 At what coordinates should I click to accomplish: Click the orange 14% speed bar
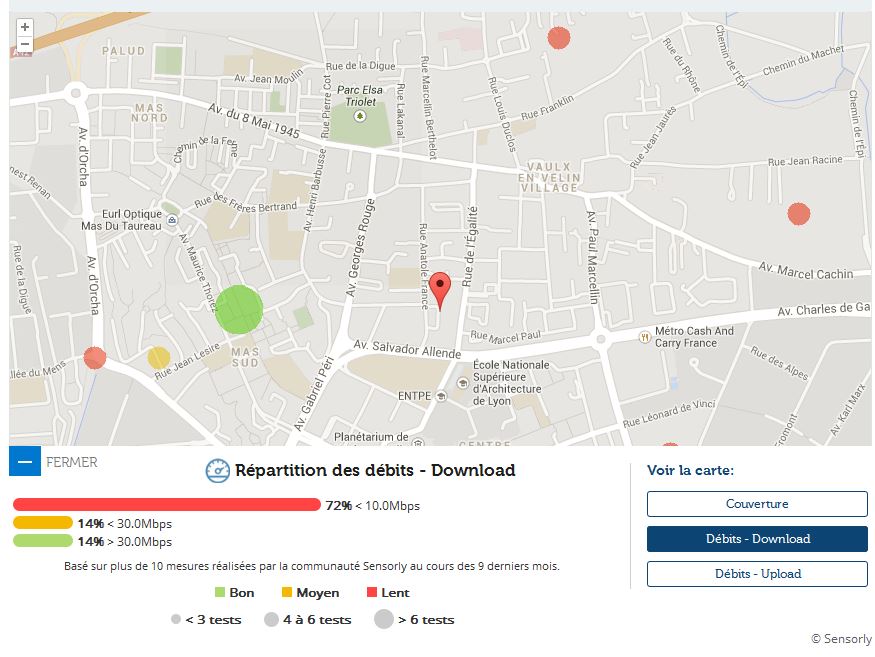[x=43, y=523]
